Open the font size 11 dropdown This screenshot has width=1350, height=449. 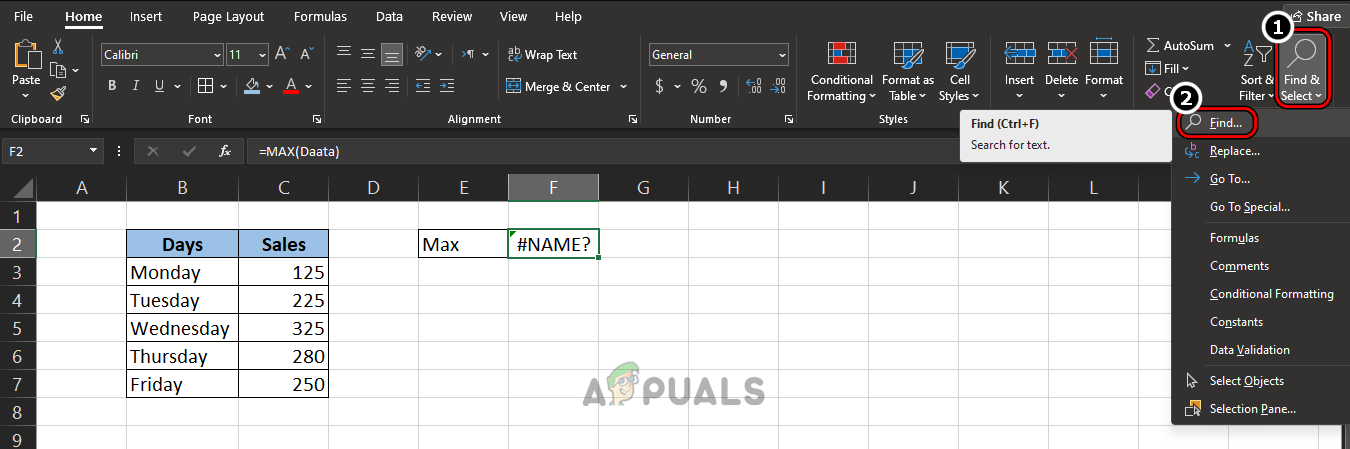pyautogui.click(x=262, y=55)
